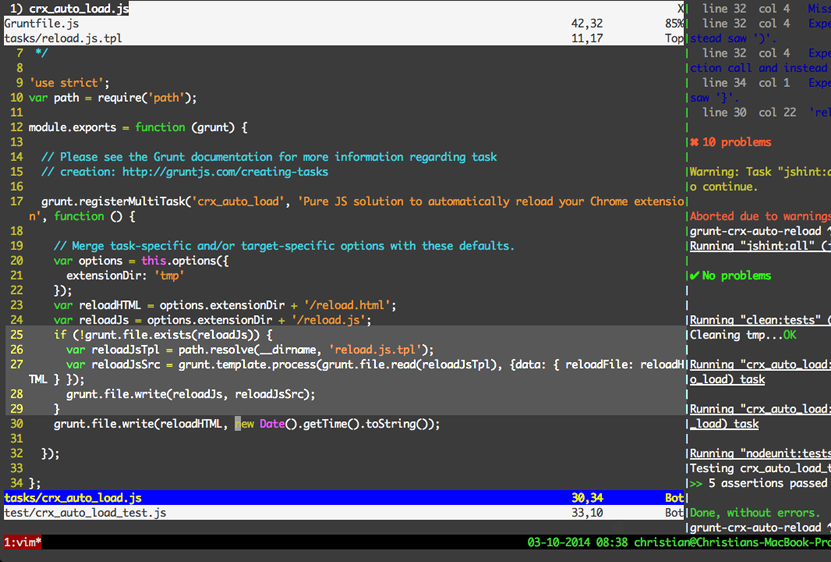Click the X tab close marker
The image size is (831, 562).
tap(680, 8)
